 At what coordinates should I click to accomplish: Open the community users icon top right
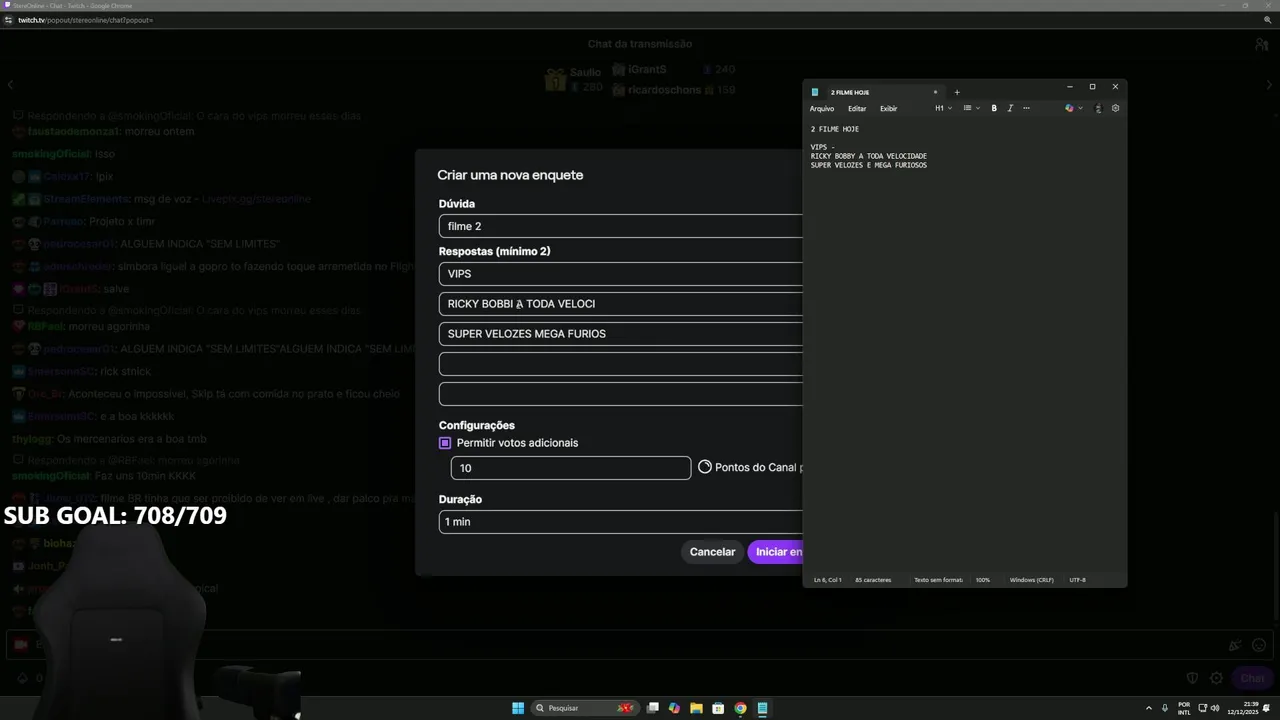(x=1262, y=44)
